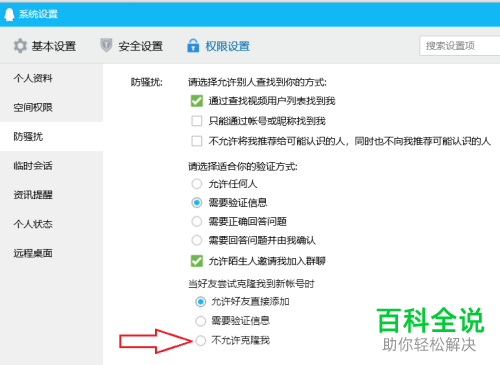Uncheck 通过查找视频用户列表找到我

[x=197, y=101]
